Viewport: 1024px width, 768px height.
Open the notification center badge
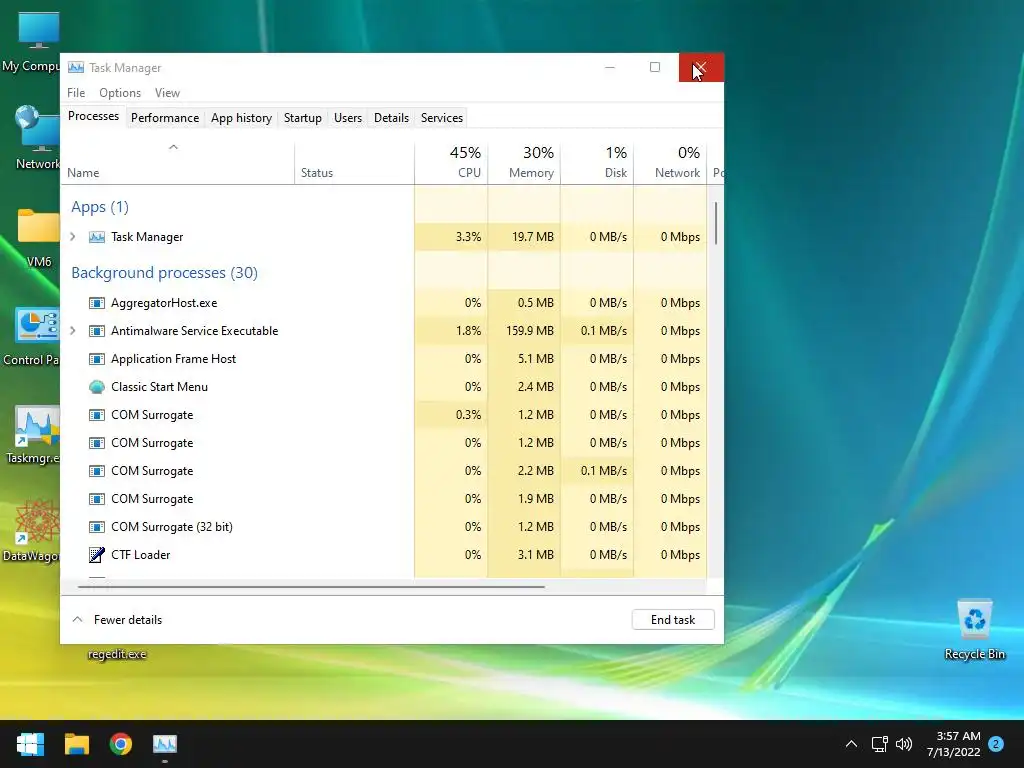[x=996, y=744]
